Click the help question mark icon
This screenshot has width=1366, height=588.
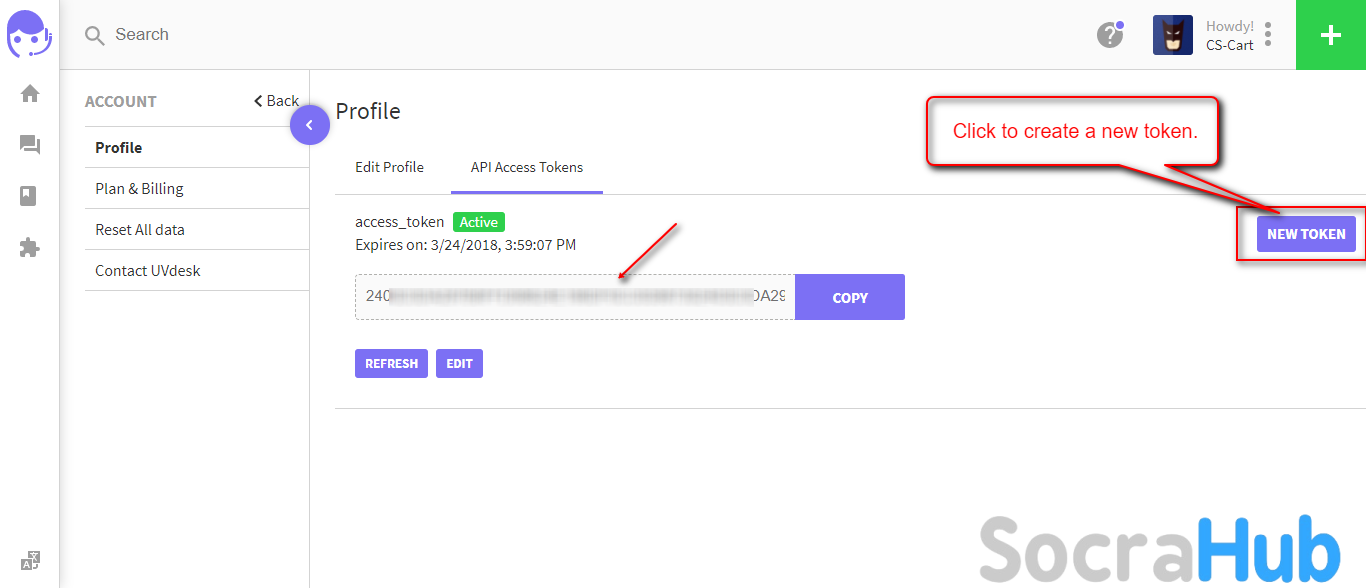[1109, 35]
